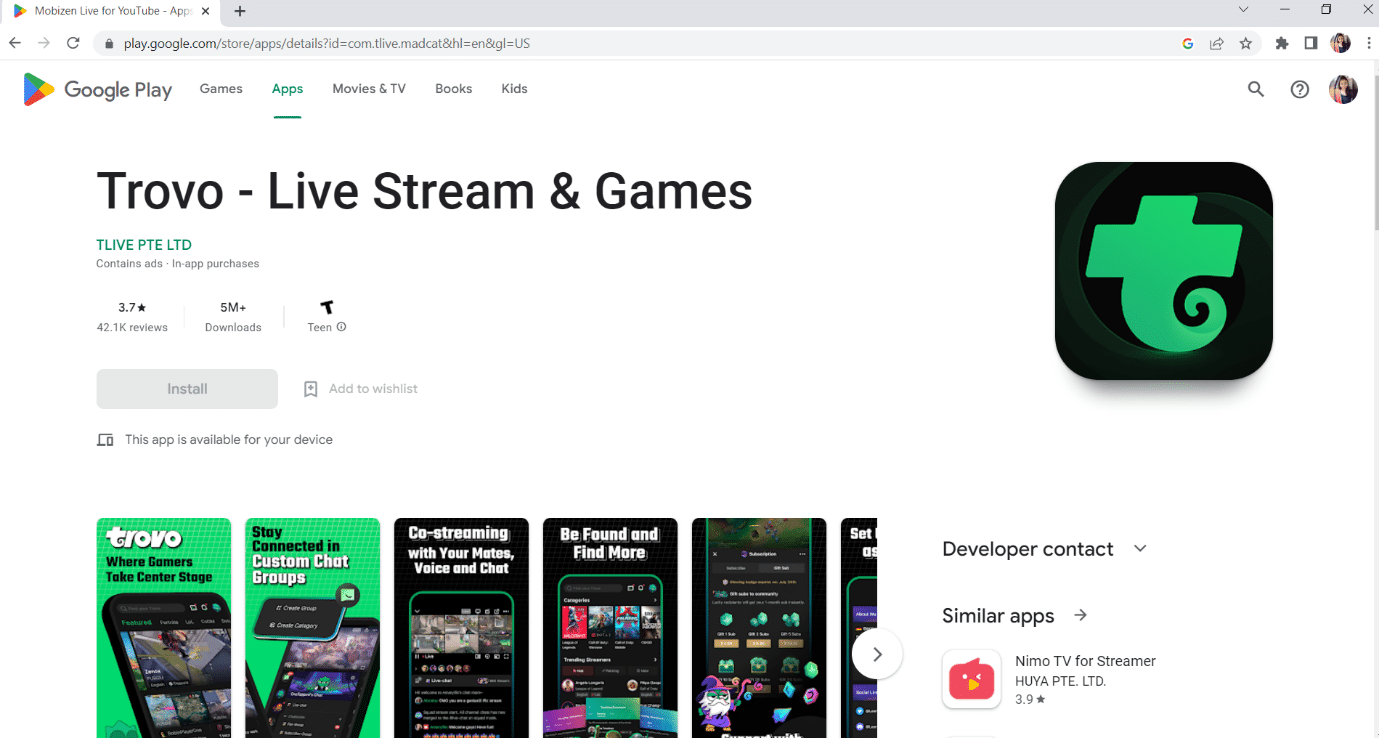Click the 5M+ Downloads stat
Screen dimensions: 1379x738
pyautogui.click(x=233, y=317)
